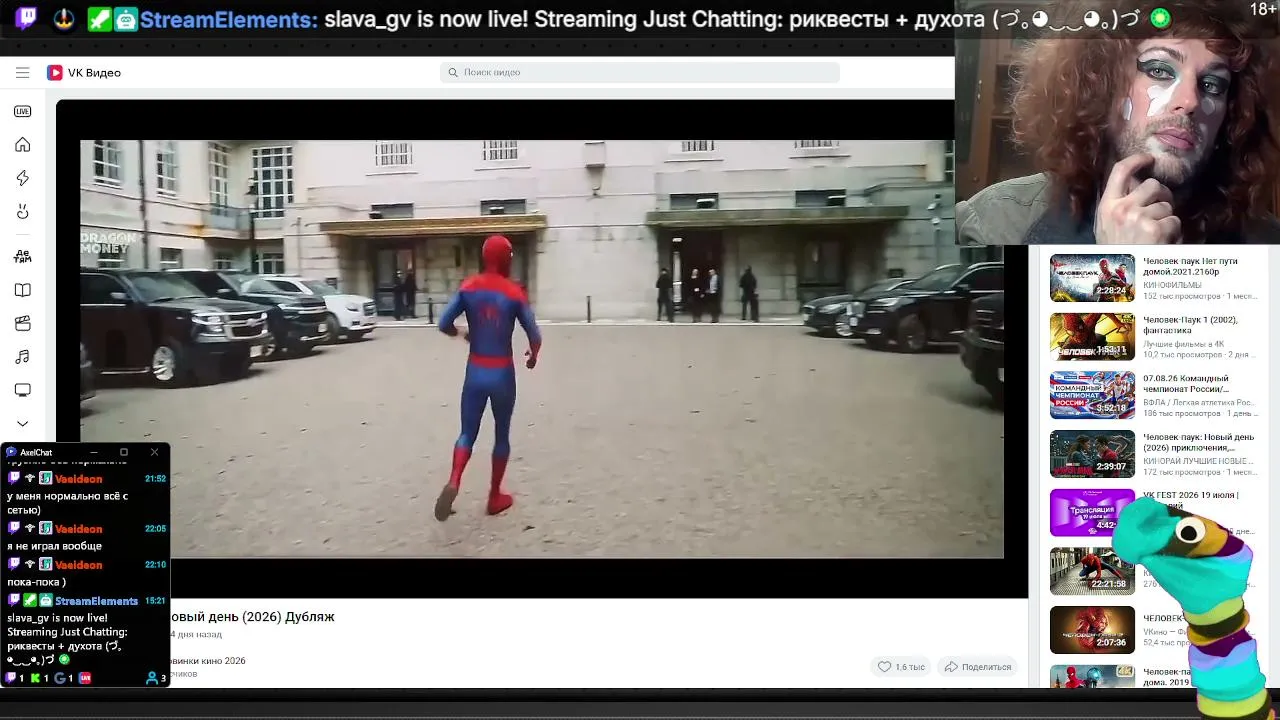Click the AxelChat window title
The height and width of the screenshot is (720, 1280).
point(36,452)
